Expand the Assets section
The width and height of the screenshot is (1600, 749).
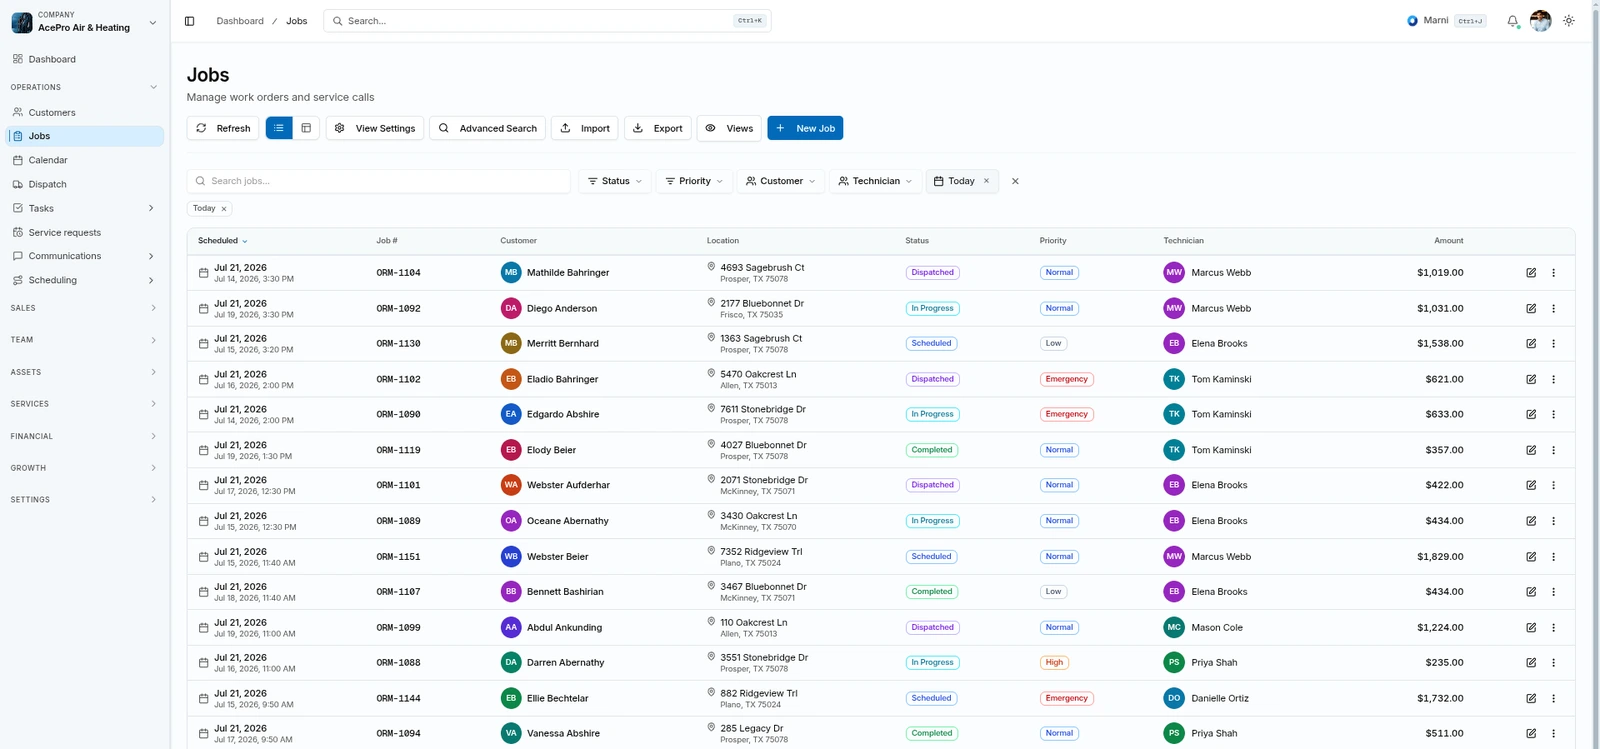click(84, 372)
